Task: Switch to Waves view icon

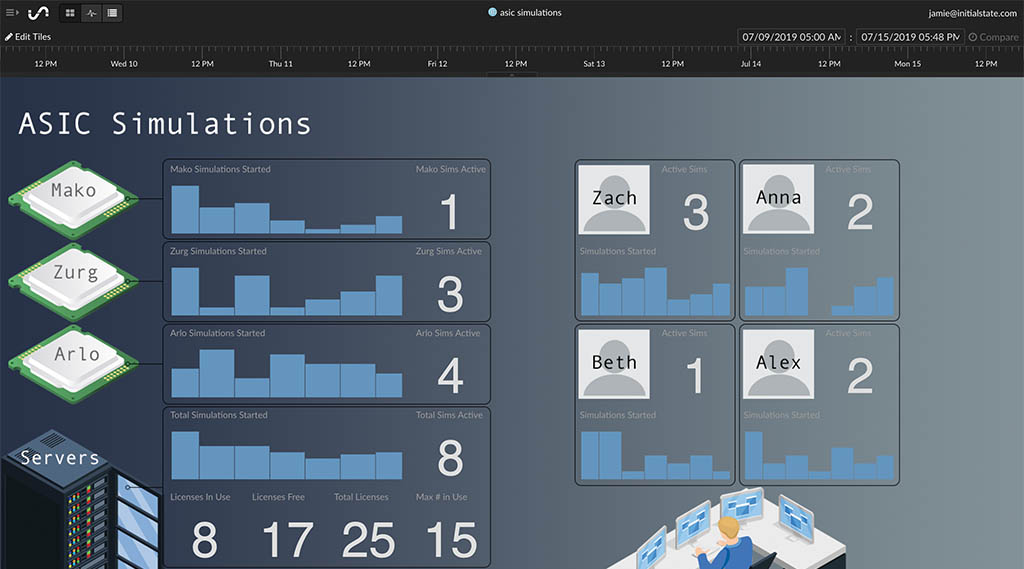Action: [x=91, y=13]
